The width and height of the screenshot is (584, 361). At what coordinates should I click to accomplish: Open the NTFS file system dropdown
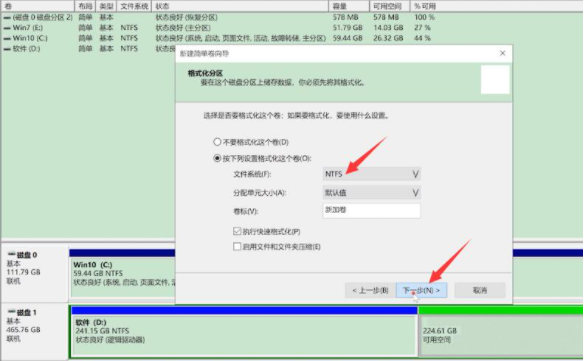pos(371,174)
